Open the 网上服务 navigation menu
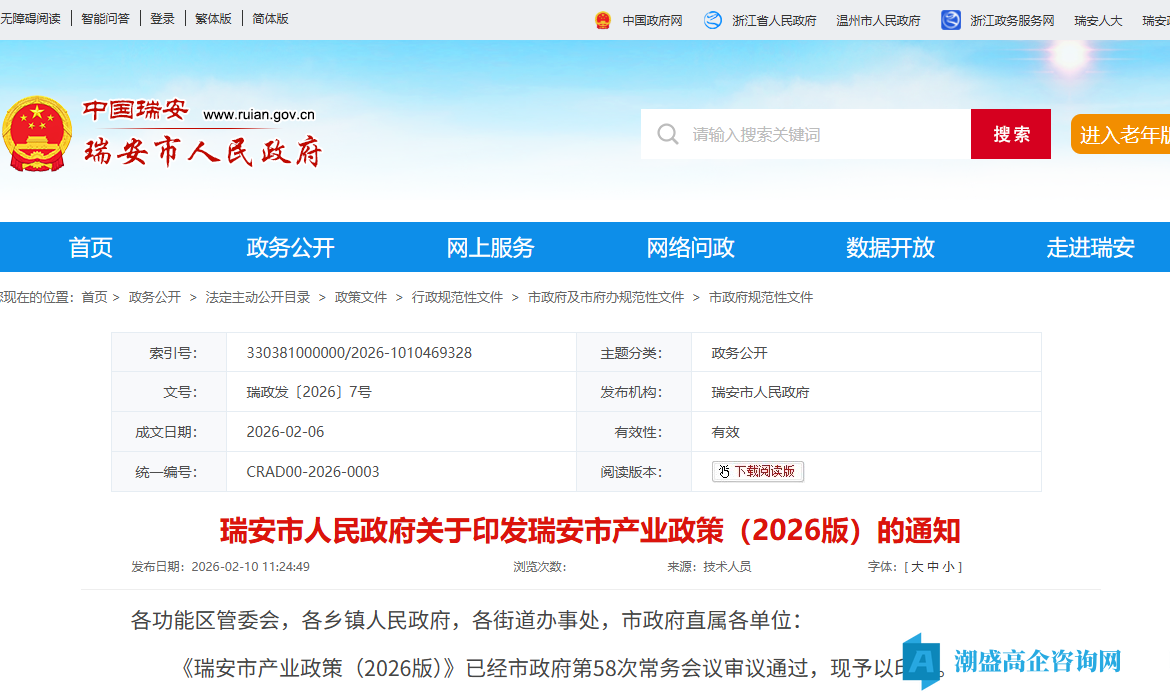Image resolution: width=1170 pixels, height=696 pixels. pyautogui.click(x=490, y=247)
